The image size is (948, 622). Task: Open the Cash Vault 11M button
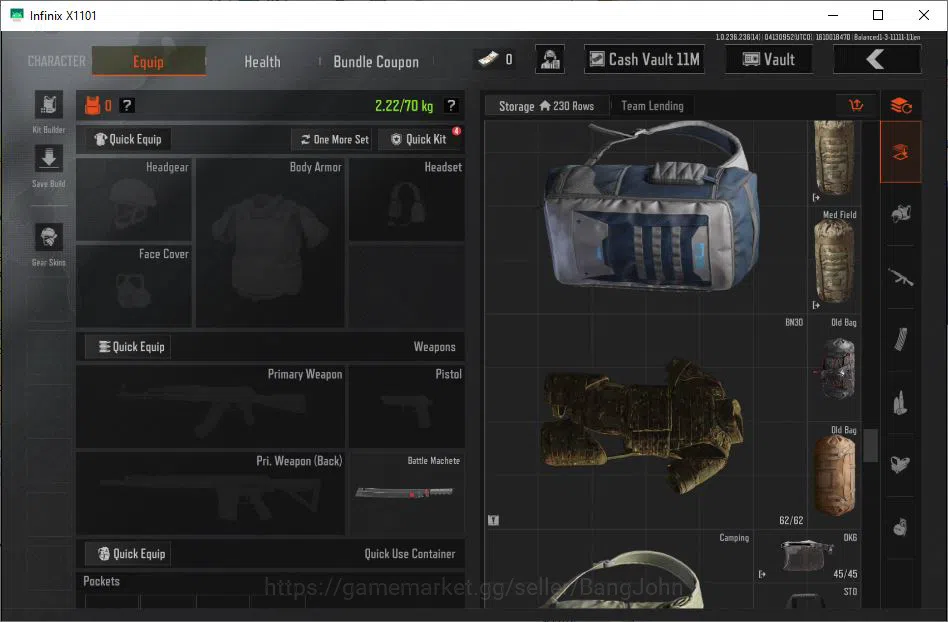point(644,59)
